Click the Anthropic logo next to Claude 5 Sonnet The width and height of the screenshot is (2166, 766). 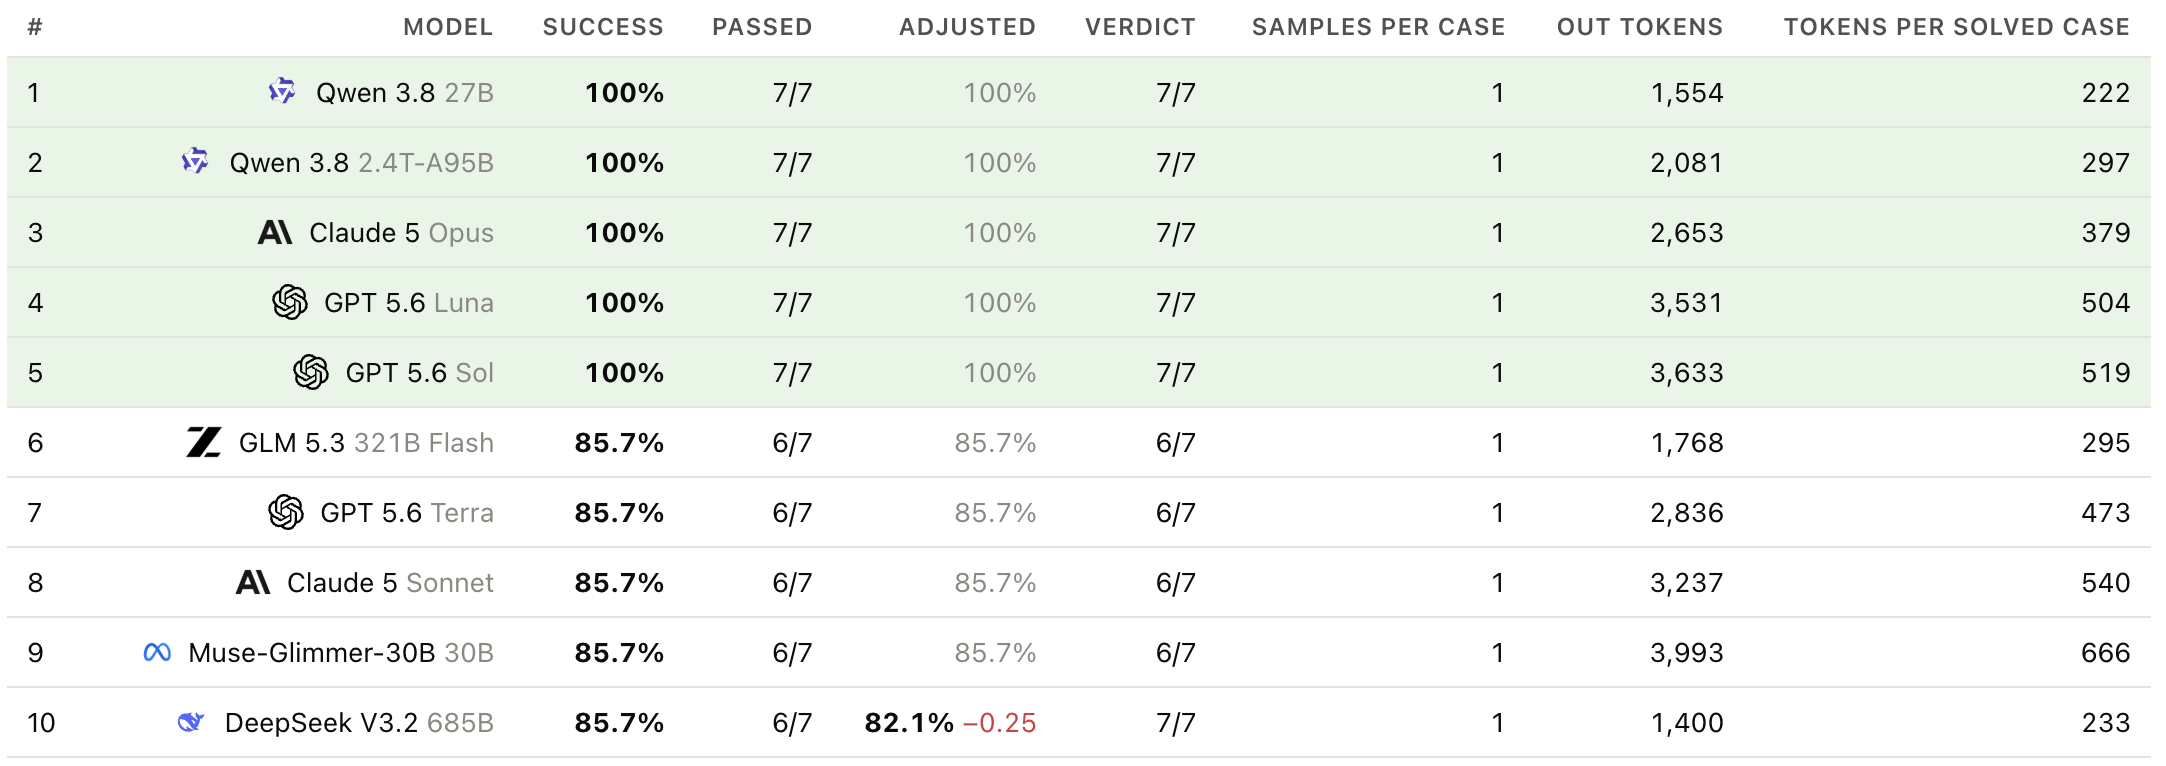[253, 582]
